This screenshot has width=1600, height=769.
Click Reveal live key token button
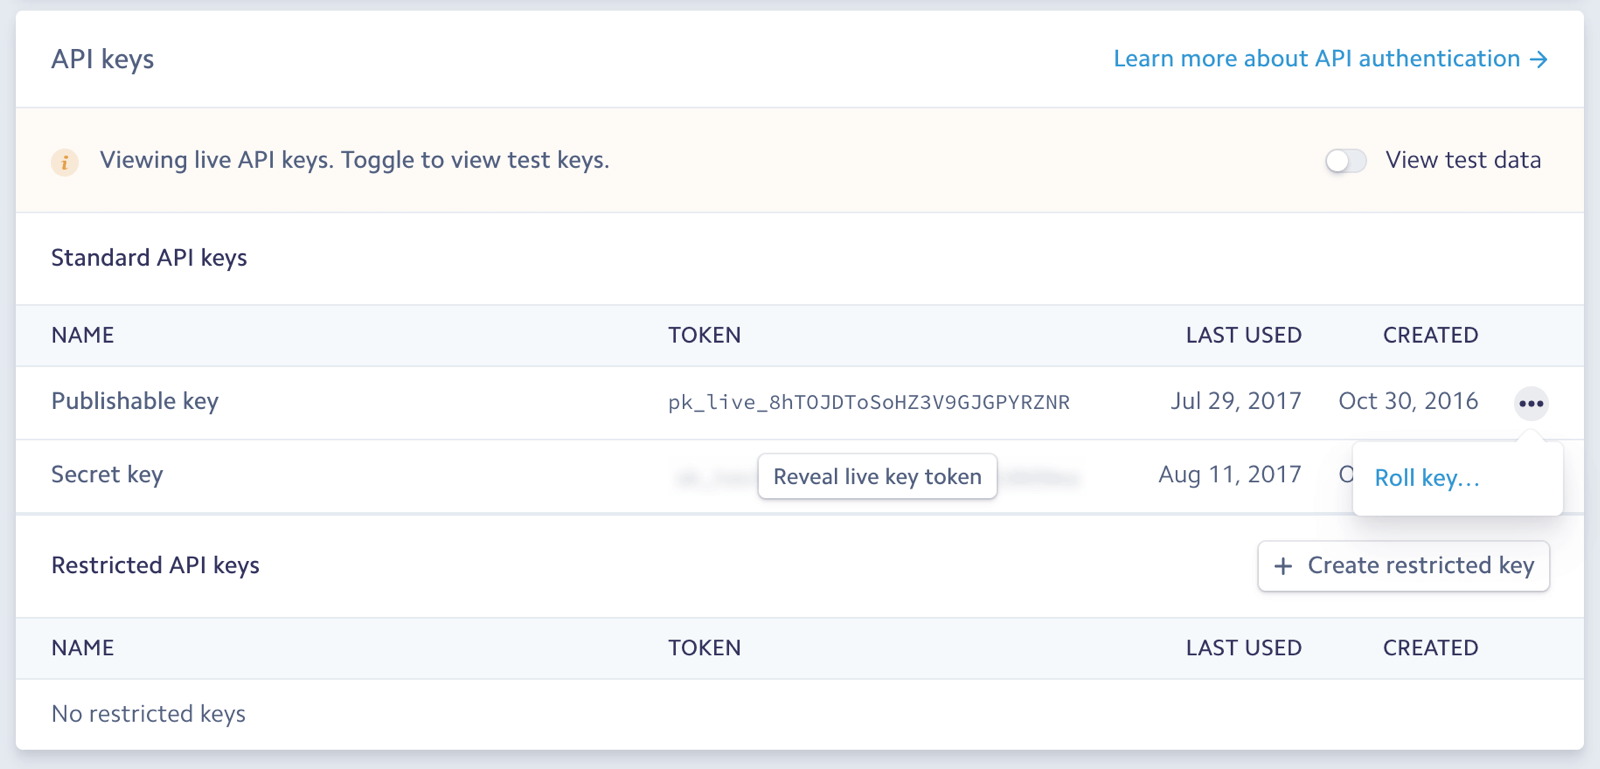pos(877,477)
